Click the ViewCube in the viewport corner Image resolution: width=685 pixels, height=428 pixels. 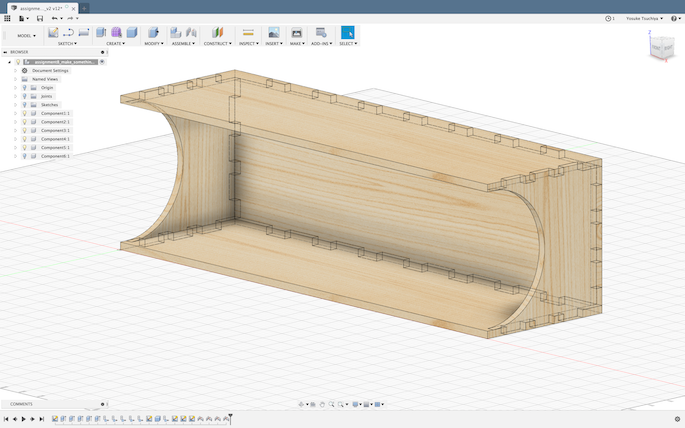tap(662, 45)
